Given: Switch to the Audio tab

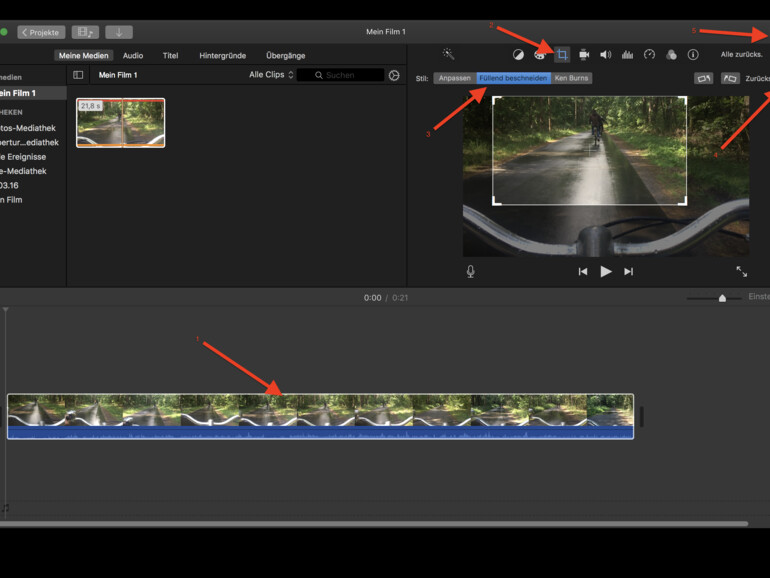Looking at the screenshot, I should [x=133, y=56].
